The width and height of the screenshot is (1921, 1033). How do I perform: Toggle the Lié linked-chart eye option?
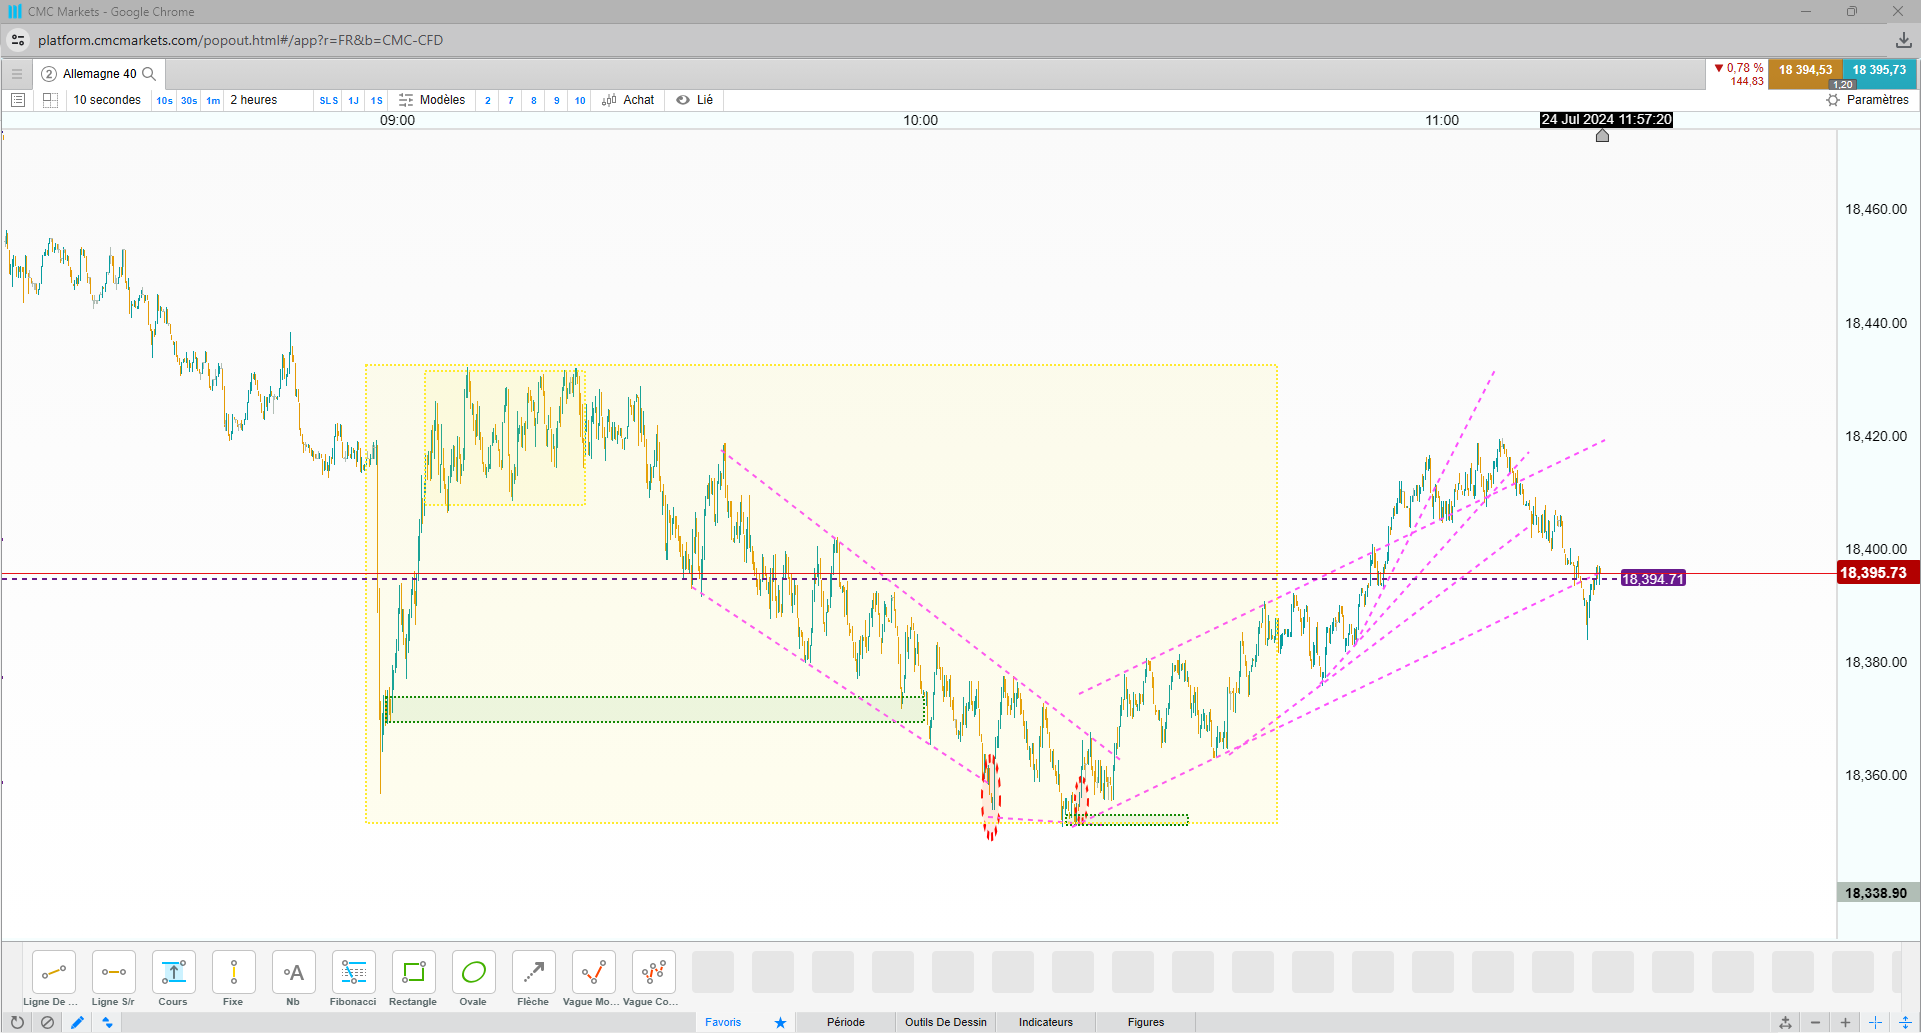(695, 100)
